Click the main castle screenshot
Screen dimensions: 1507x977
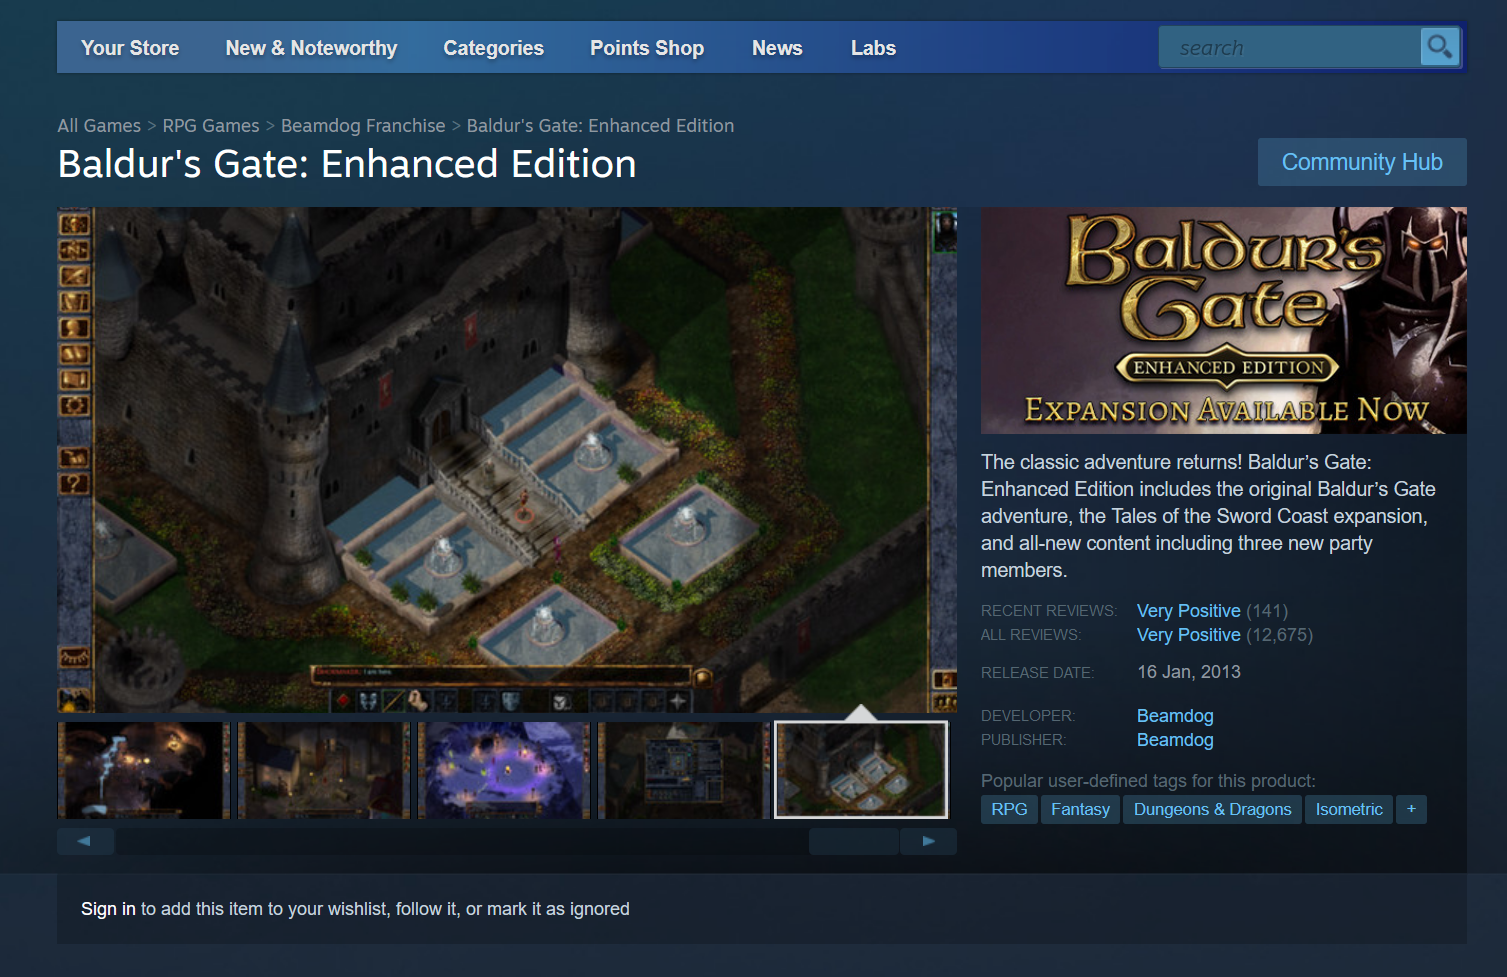click(x=507, y=460)
